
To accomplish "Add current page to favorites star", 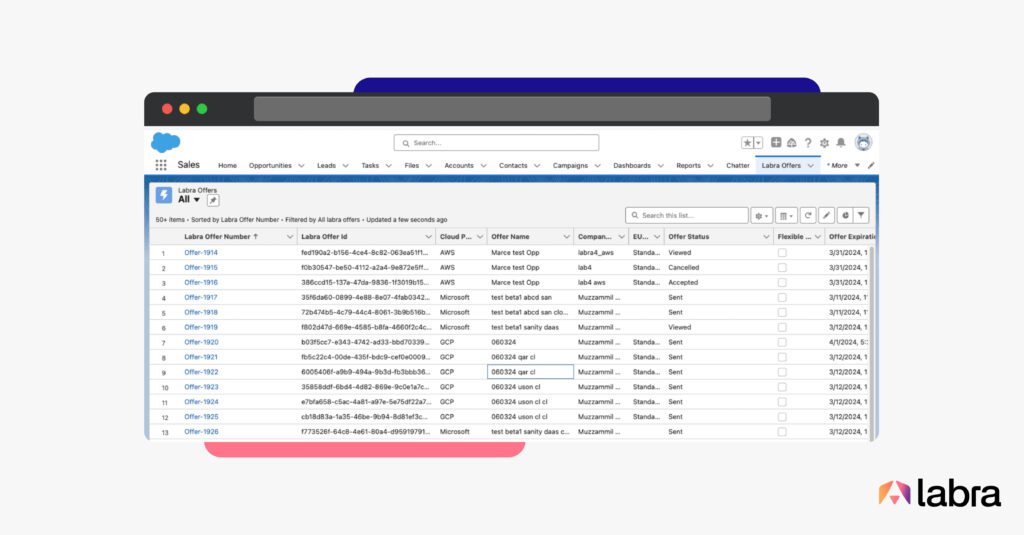I will 747,142.
